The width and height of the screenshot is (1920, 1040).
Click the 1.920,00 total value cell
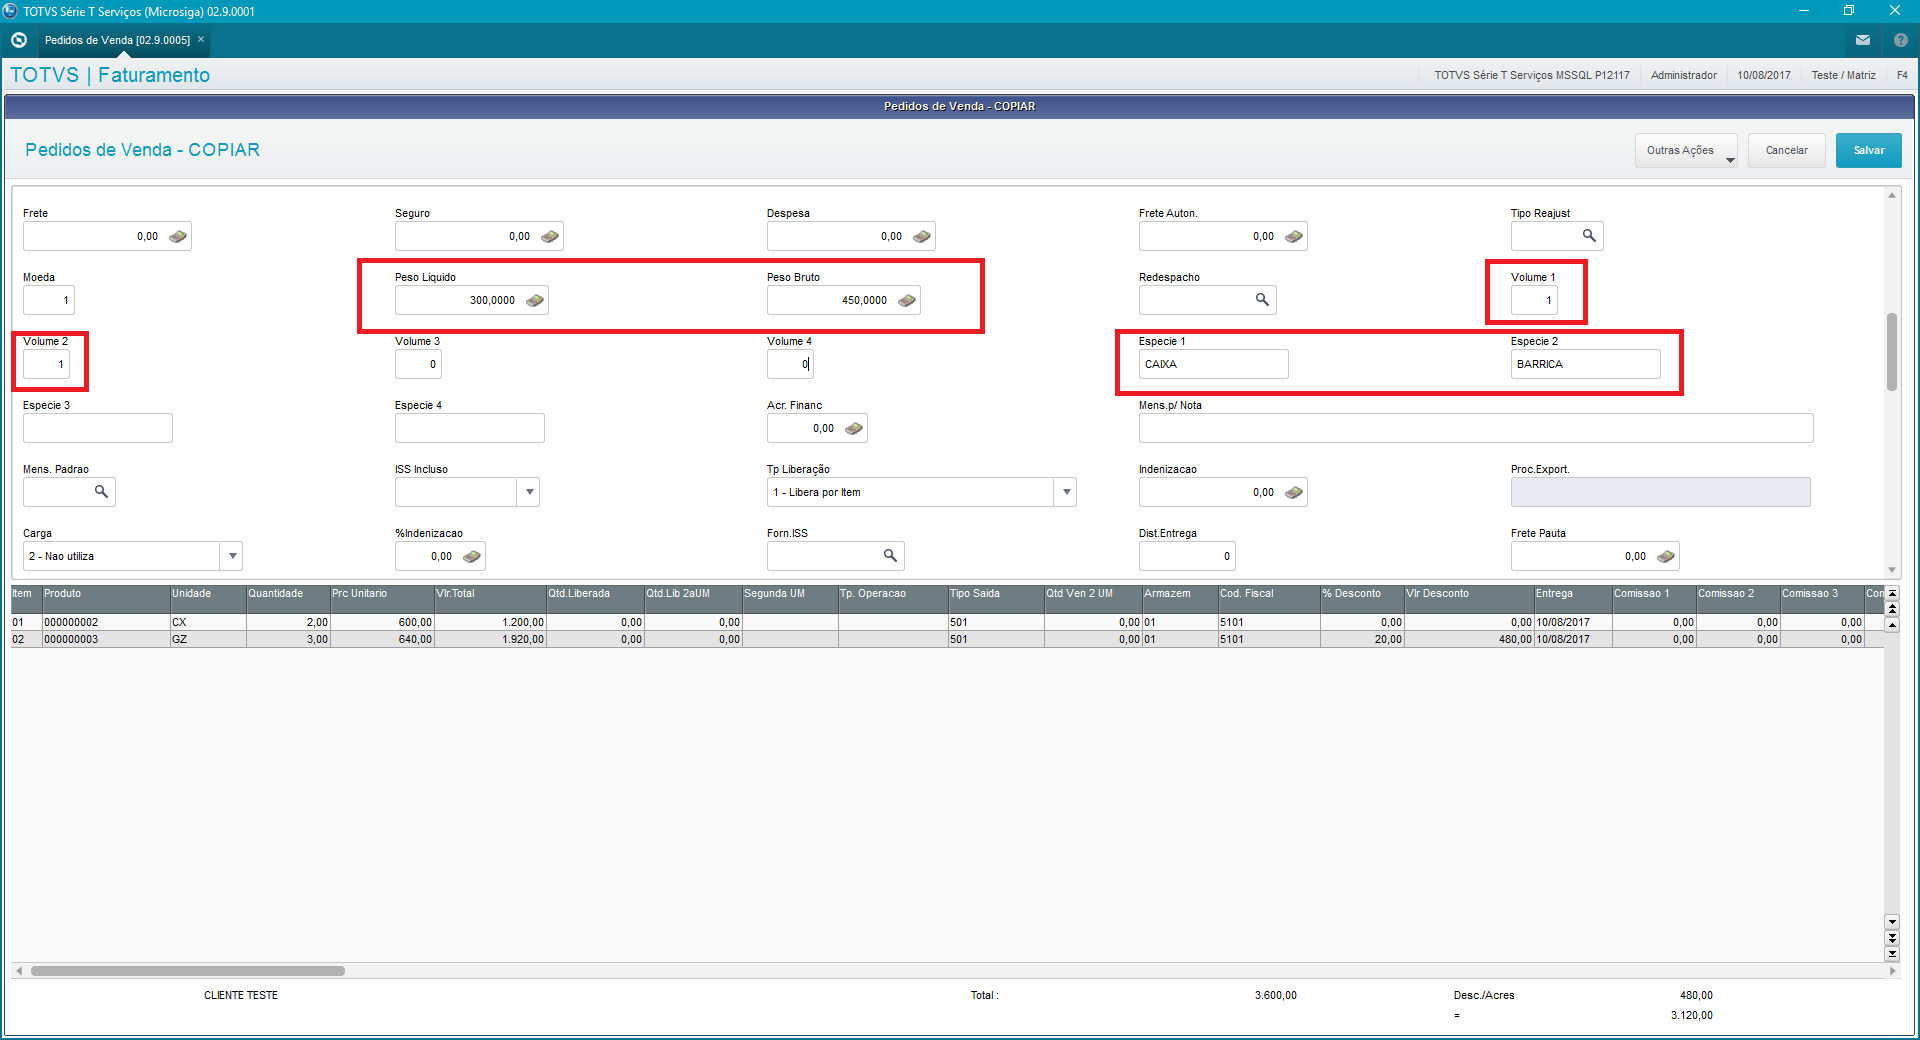(490, 639)
